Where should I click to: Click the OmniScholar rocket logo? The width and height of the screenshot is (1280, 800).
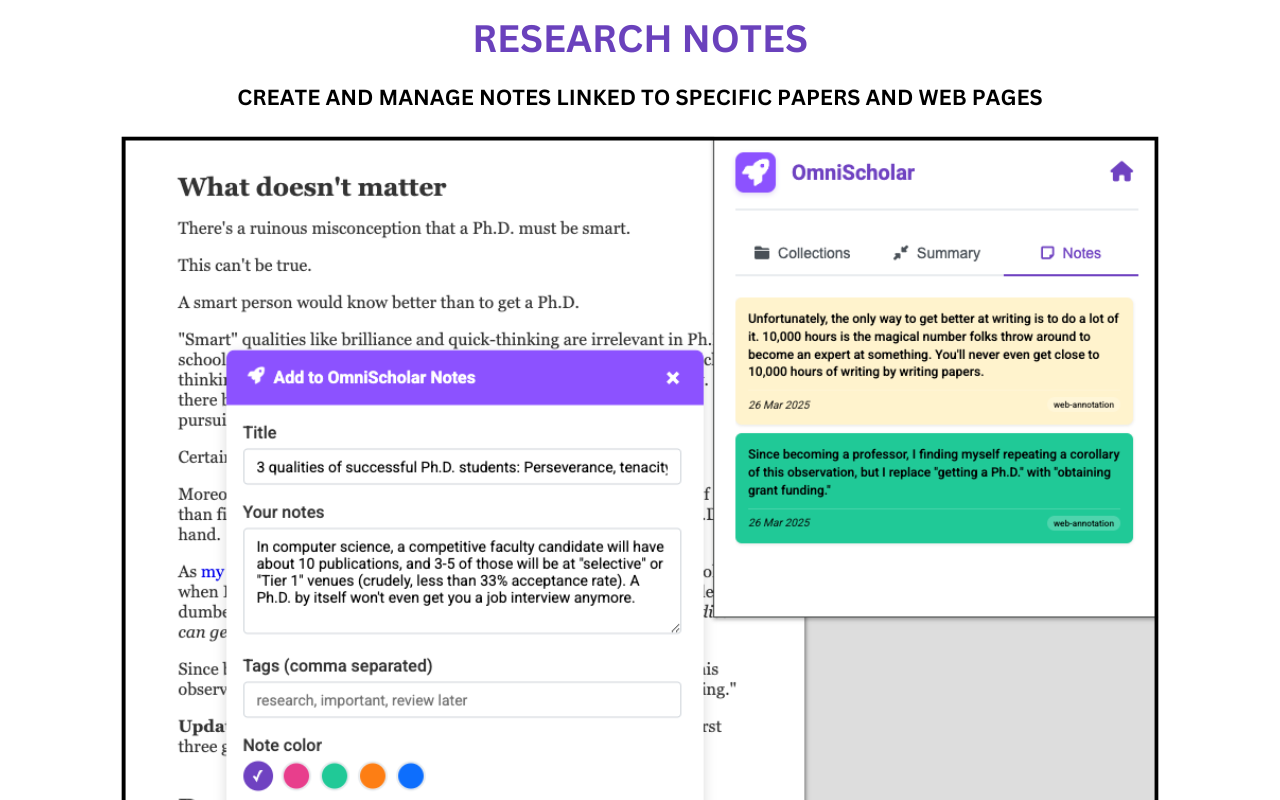pos(755,172)
